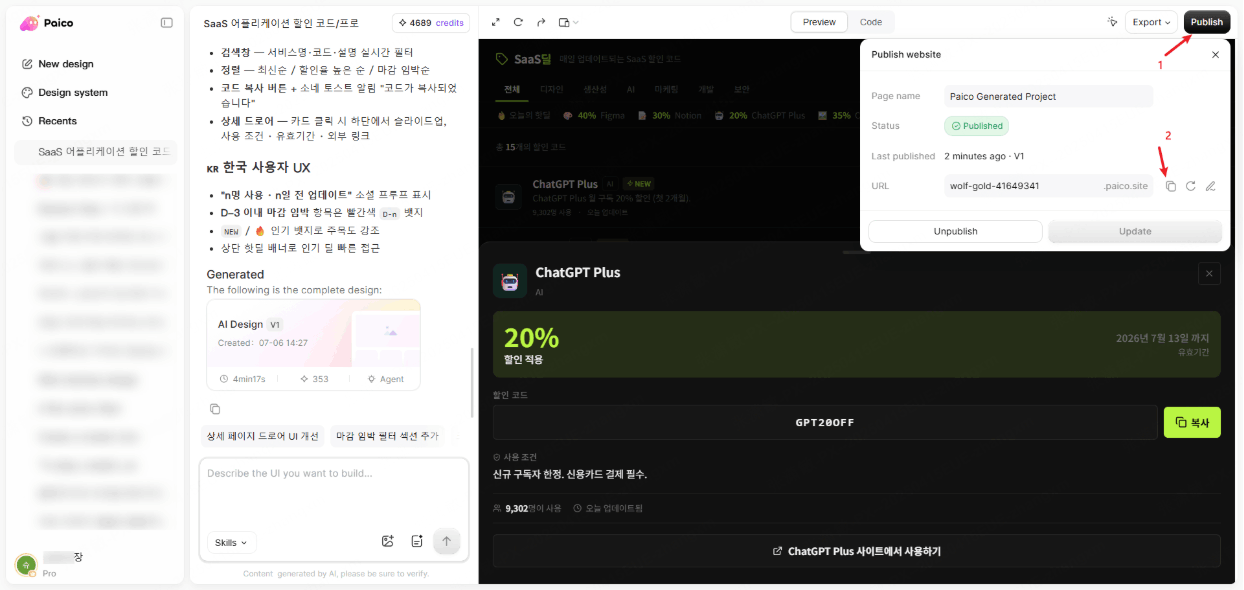The width and height of the screenshot is (1244, 590).
Task: Click the Paico logo icon
Action: 29,23
